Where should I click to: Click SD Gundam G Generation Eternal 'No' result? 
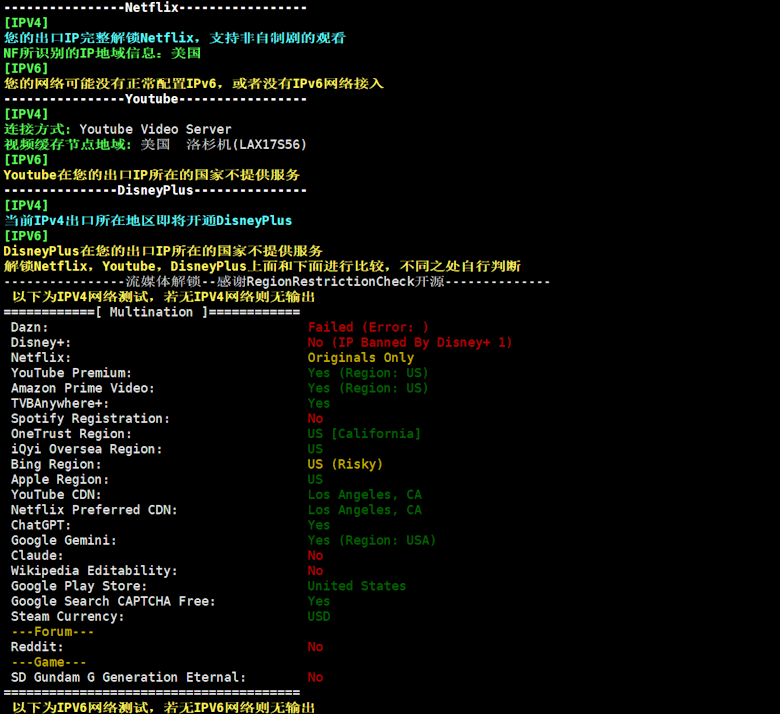[x=315, y=678]
